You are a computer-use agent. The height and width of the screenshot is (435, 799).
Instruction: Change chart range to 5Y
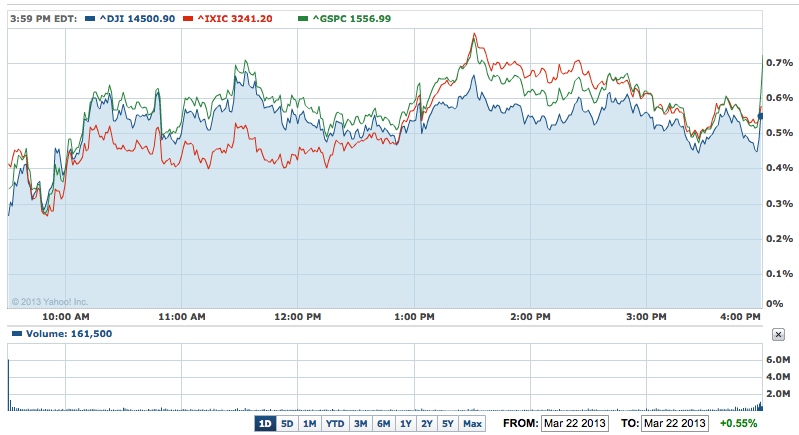[448, 424]
